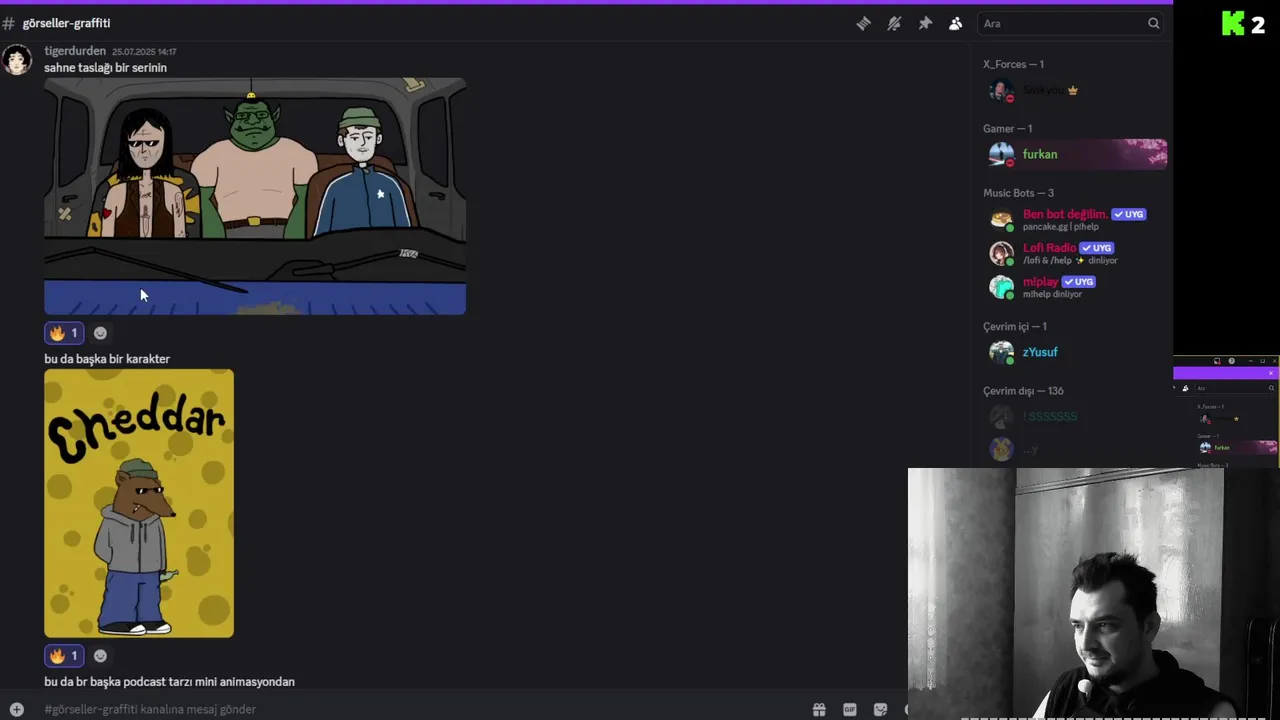Click message 'bu da br başka podcast tarzı mini animasyondan'
The image size is (1280, 720).
point(169,682)
